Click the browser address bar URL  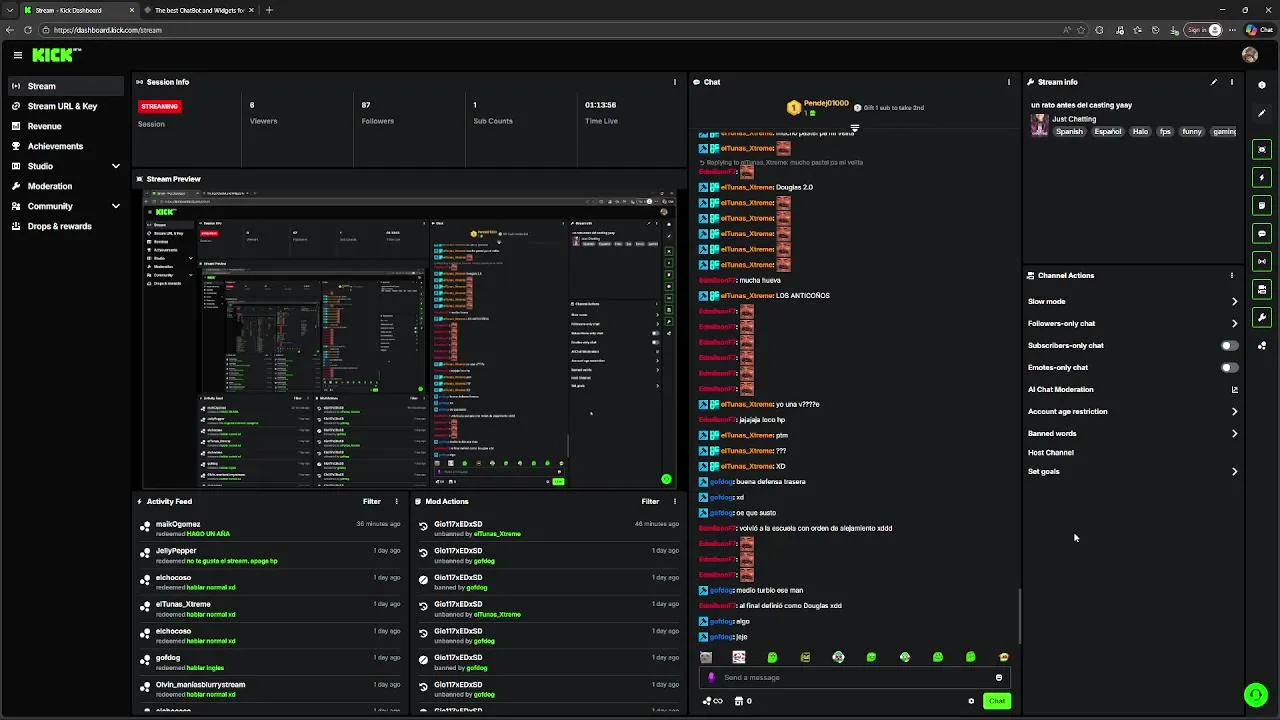[x=108, y=30]
